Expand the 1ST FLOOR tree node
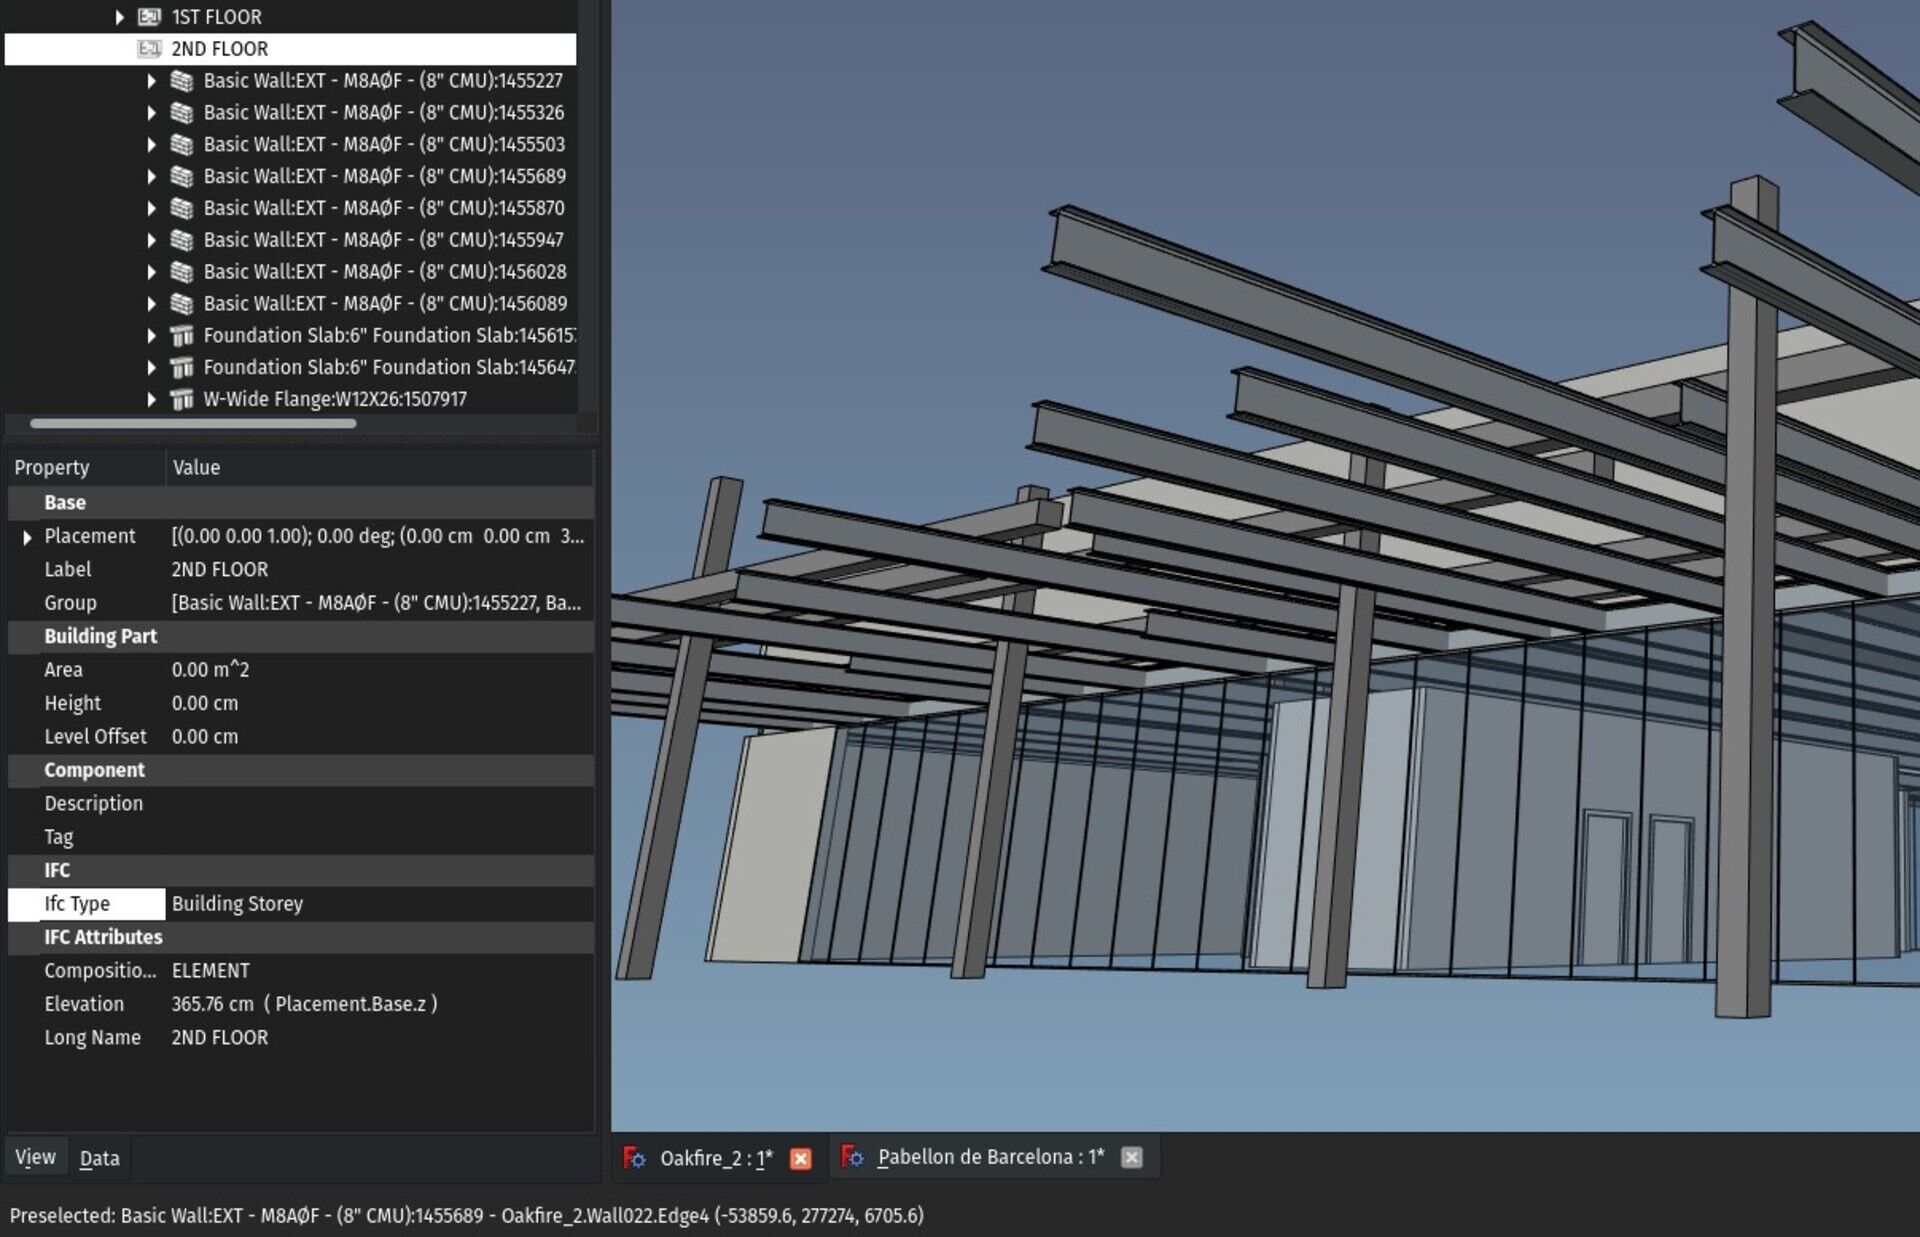Image resolution: width=1920 pixels, height=1237 pixels. coord(119,17)
